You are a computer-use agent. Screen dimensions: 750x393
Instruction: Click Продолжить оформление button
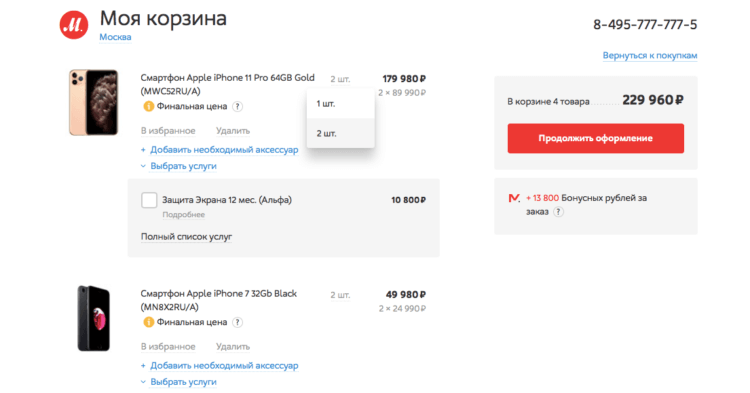(596, 138)
